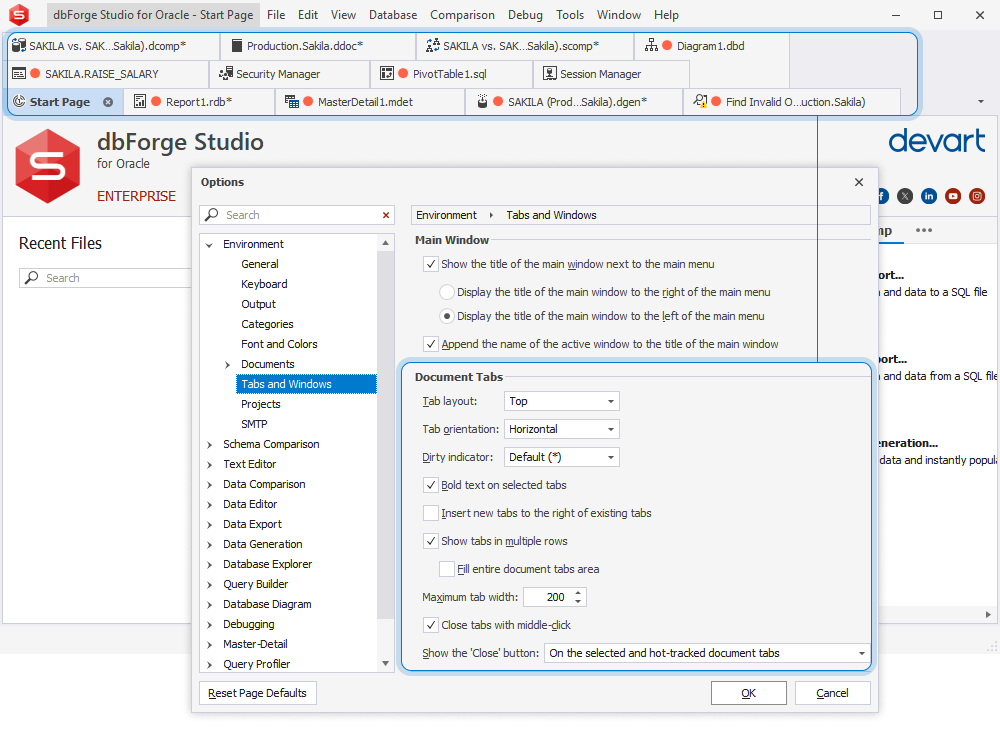Click the large dbForge Studio hexagon logo

[48, 166]
